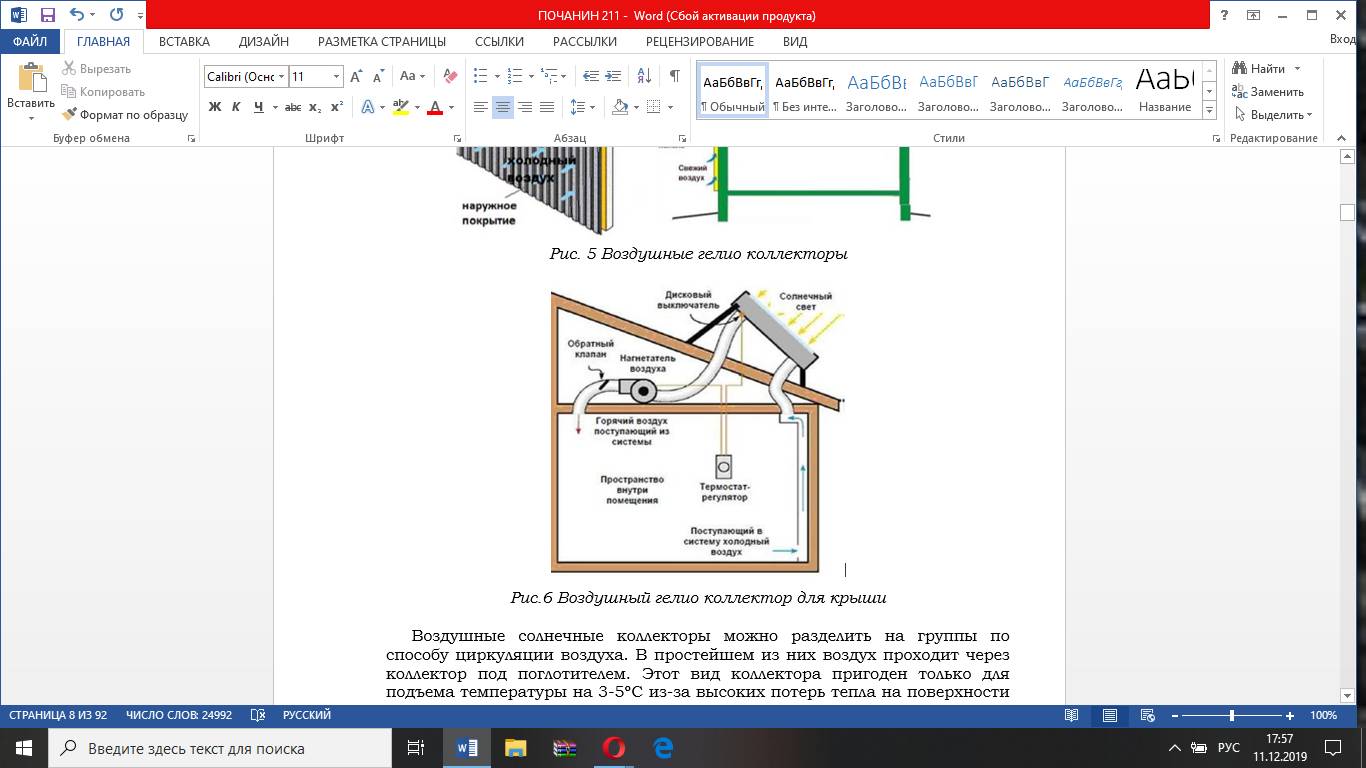
Task: Switch to the ССЫЛКИ tab
Action: (x=499, y=42)
